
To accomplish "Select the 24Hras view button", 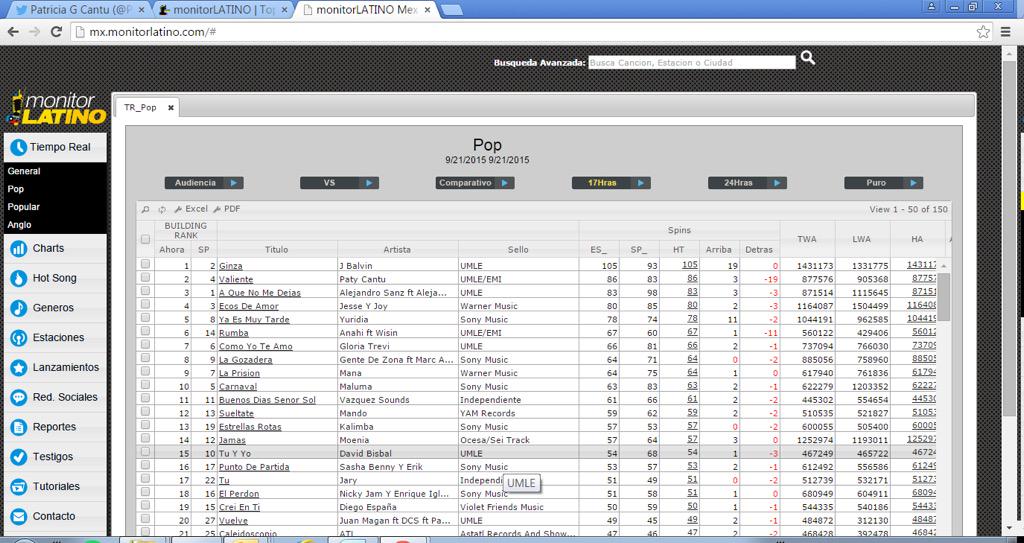I will [x=747, y=183].
